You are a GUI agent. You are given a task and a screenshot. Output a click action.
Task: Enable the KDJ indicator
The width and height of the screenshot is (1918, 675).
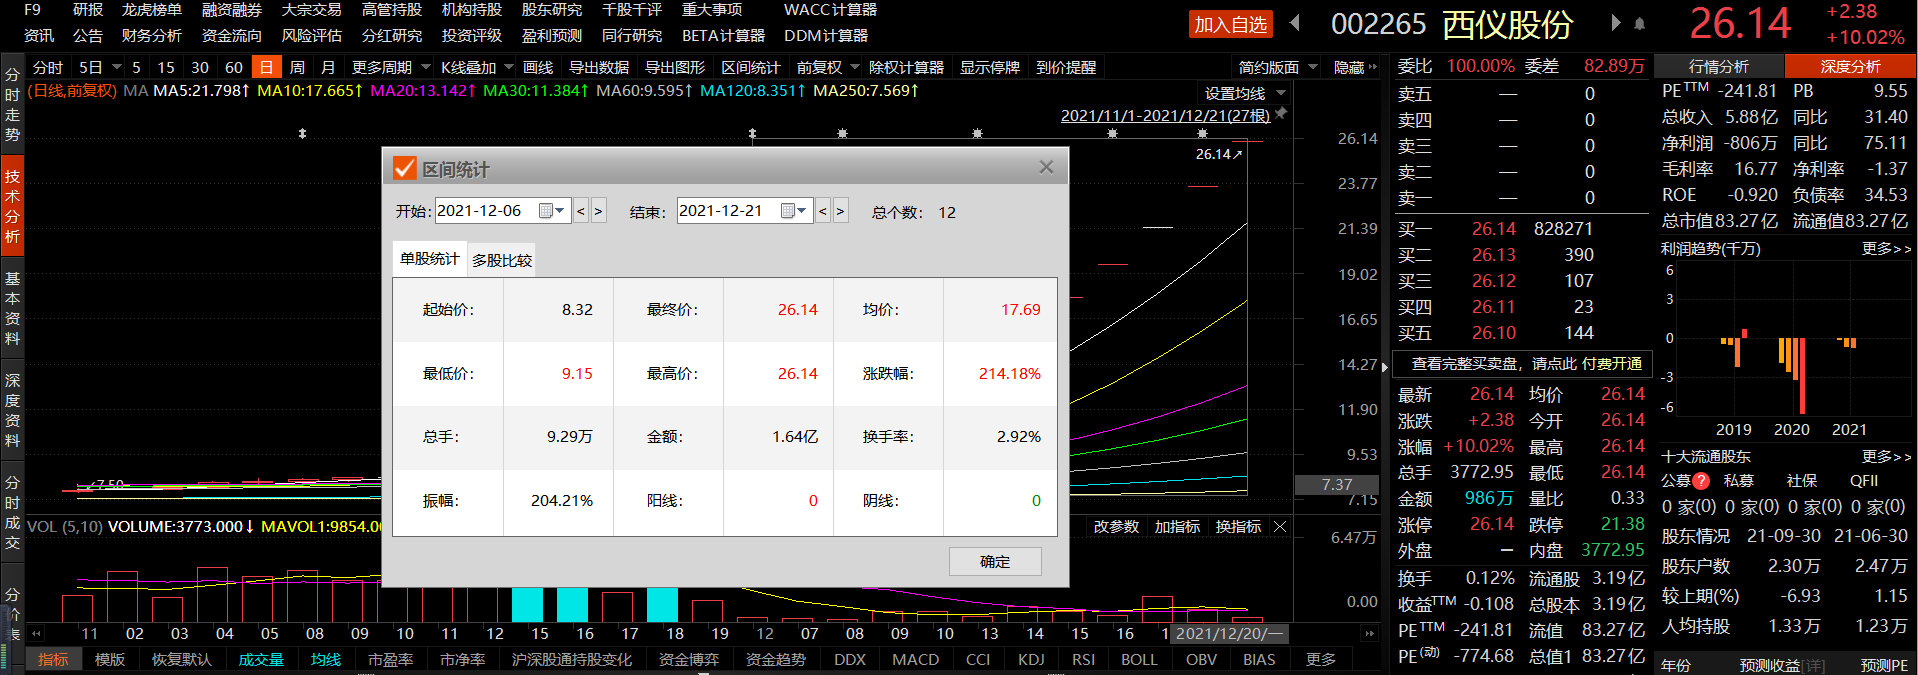click(1031, 660)
